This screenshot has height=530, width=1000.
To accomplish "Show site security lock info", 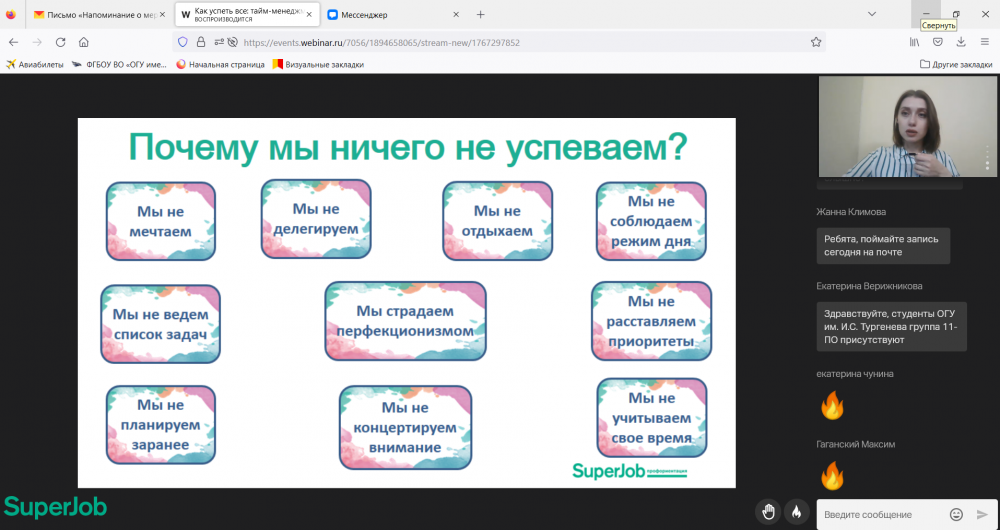I will coord(200,42).
